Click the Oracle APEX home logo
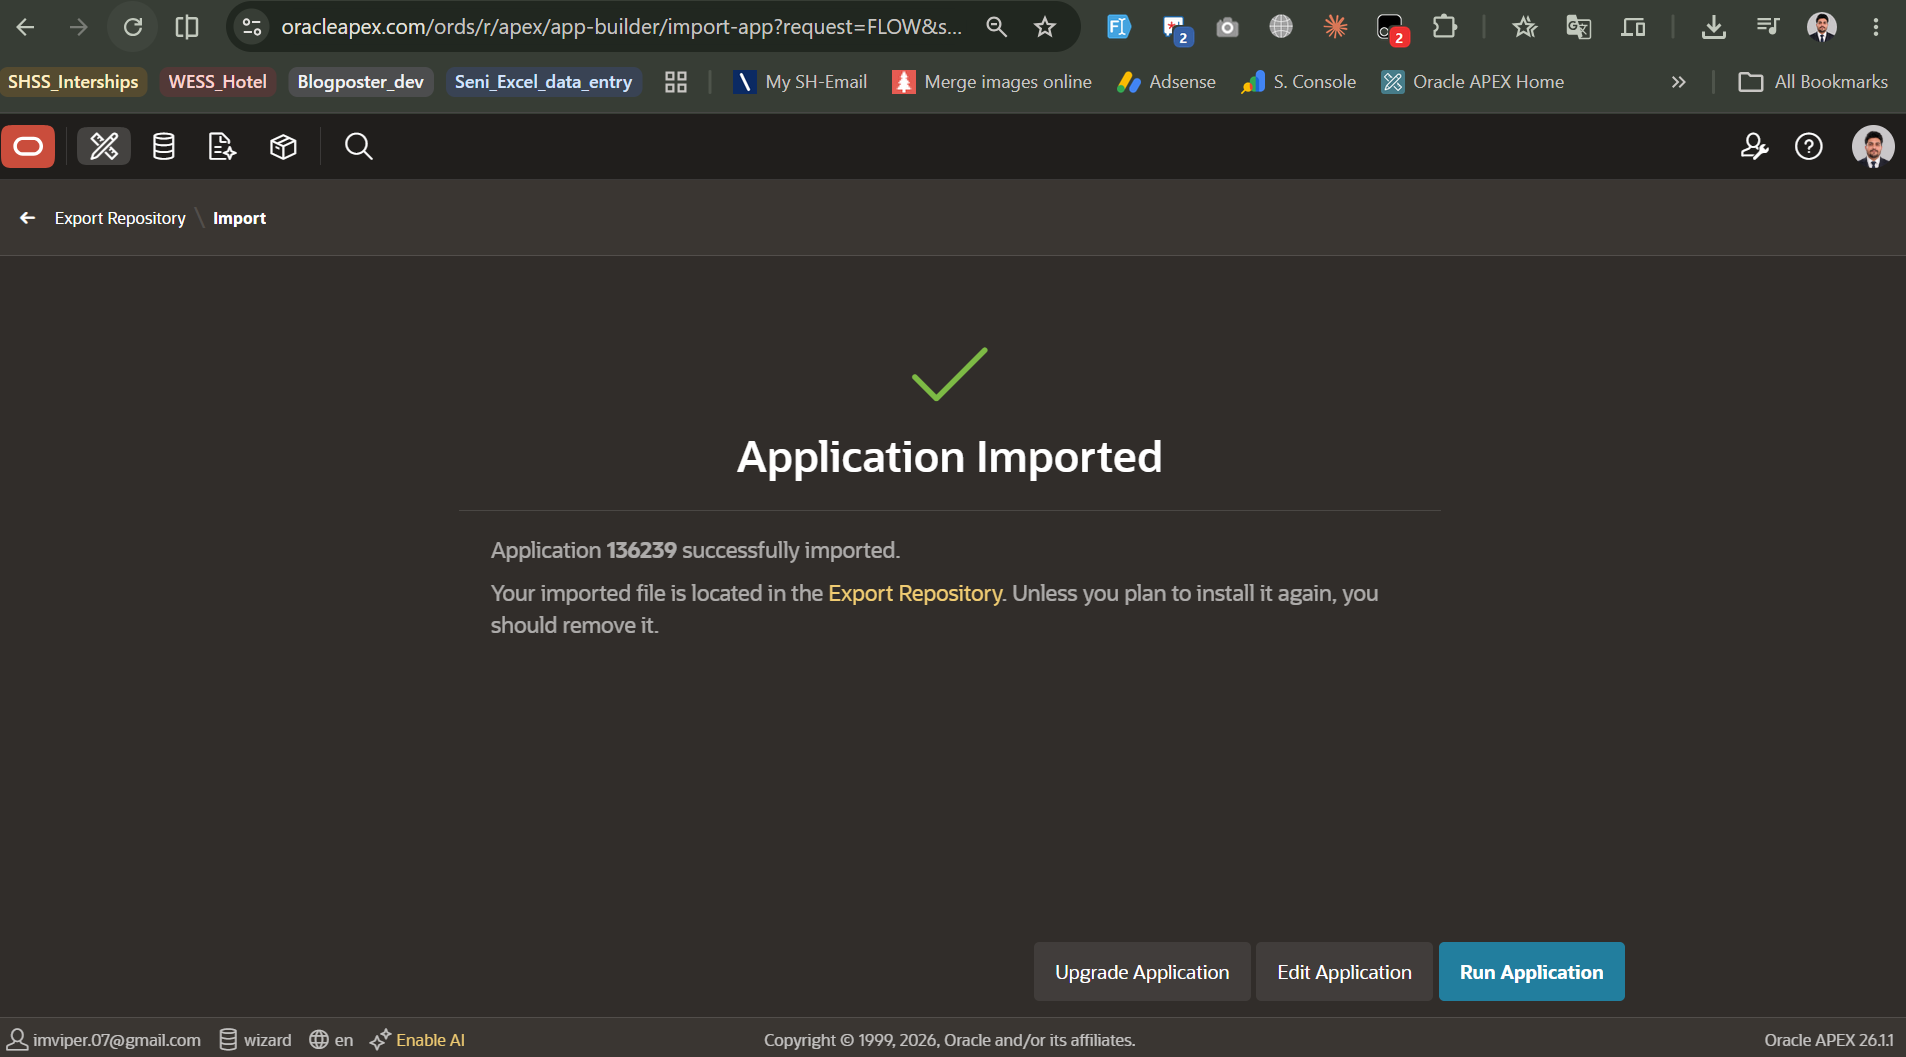 [28, 147]
